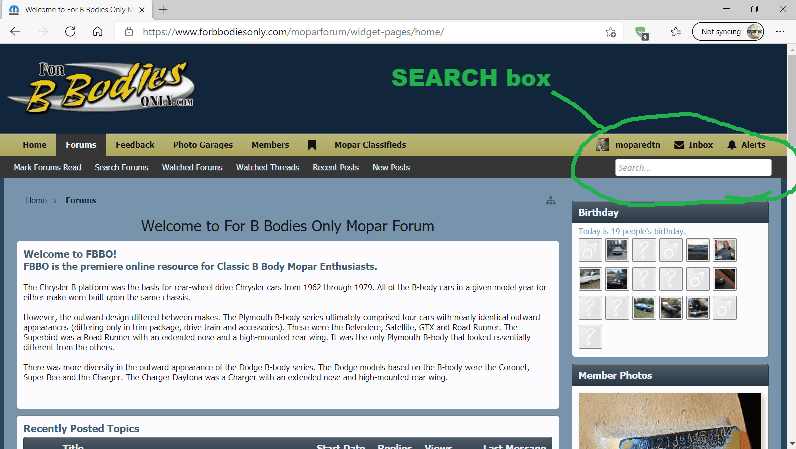796x449 pixels.
Task: Click into the forum Search box
Action: tap(692, 168)
